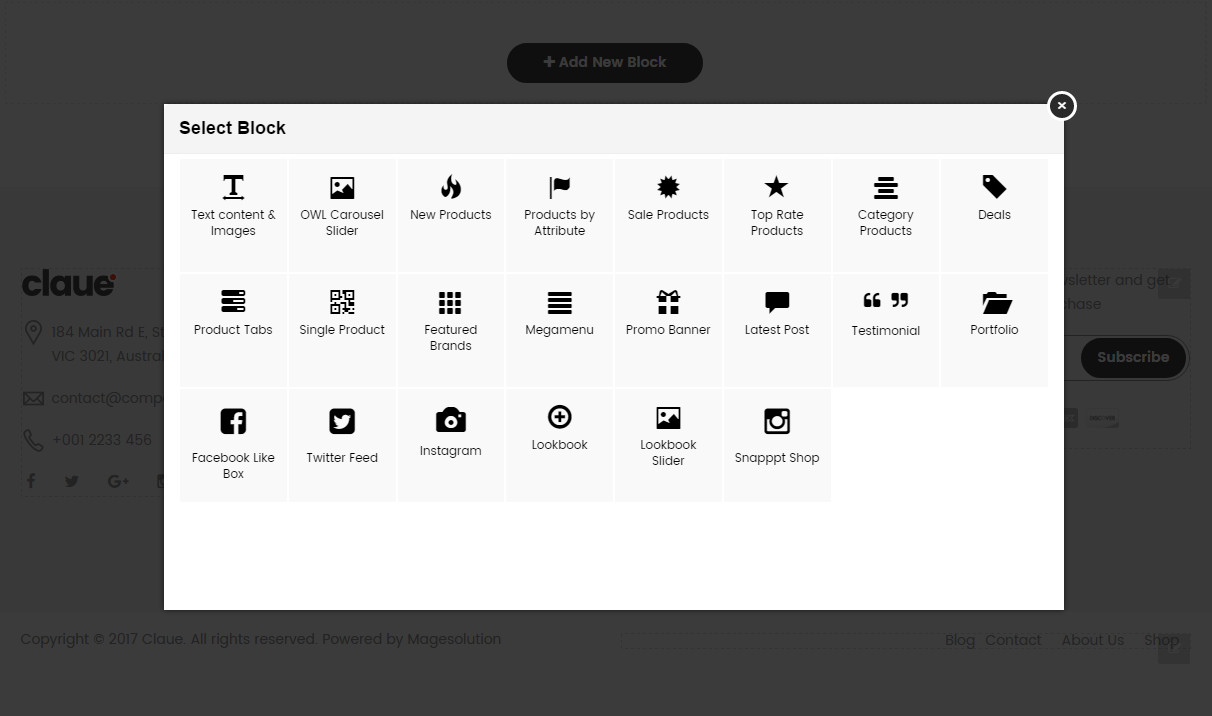
Task: Click the envelope icon beside contact email
Action: click(x=33, y=399)
